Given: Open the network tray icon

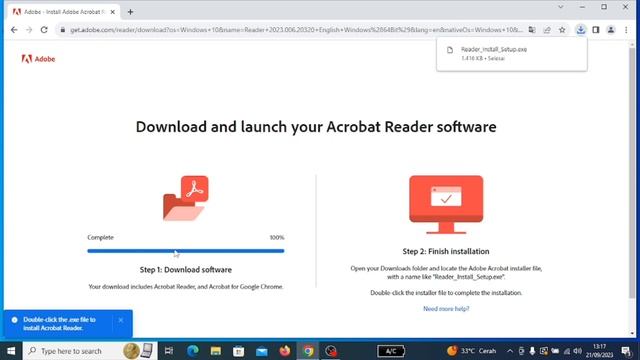Looking at the screenshot, I should pyautogui.click(x=567, y=351).
